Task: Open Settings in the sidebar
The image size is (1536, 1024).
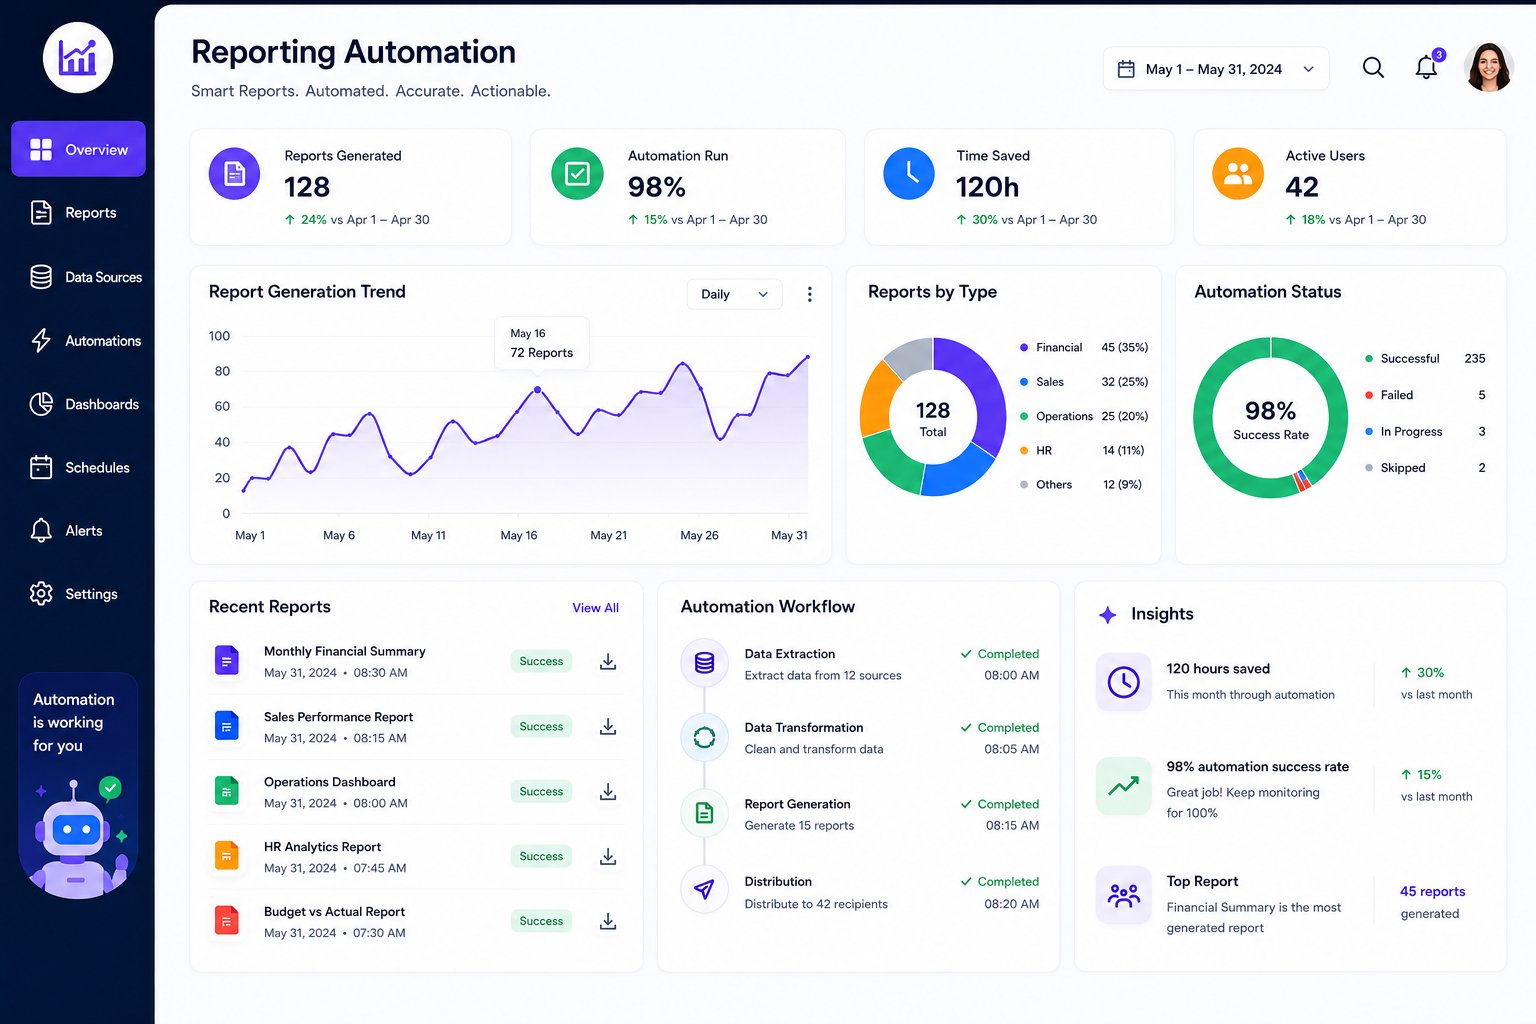Action: pyautogui.click(x=73, y=594)
